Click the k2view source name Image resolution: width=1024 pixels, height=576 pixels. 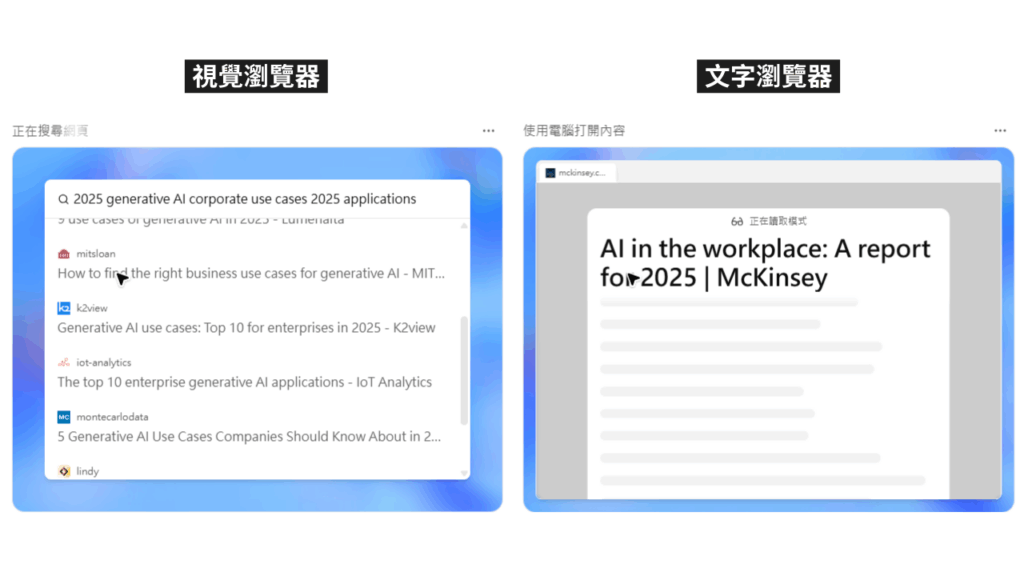92,308
